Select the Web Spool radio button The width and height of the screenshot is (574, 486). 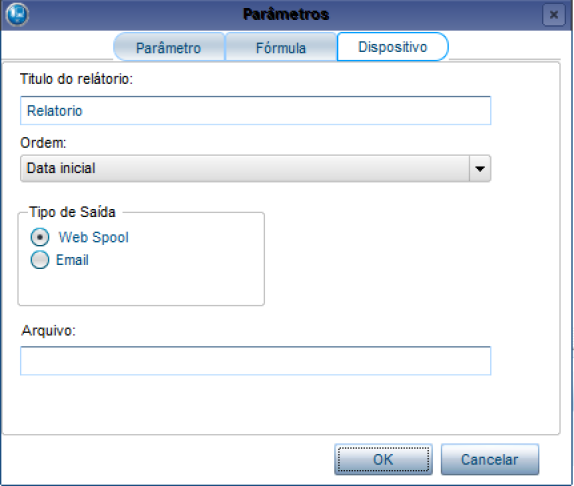coord(40,237)
